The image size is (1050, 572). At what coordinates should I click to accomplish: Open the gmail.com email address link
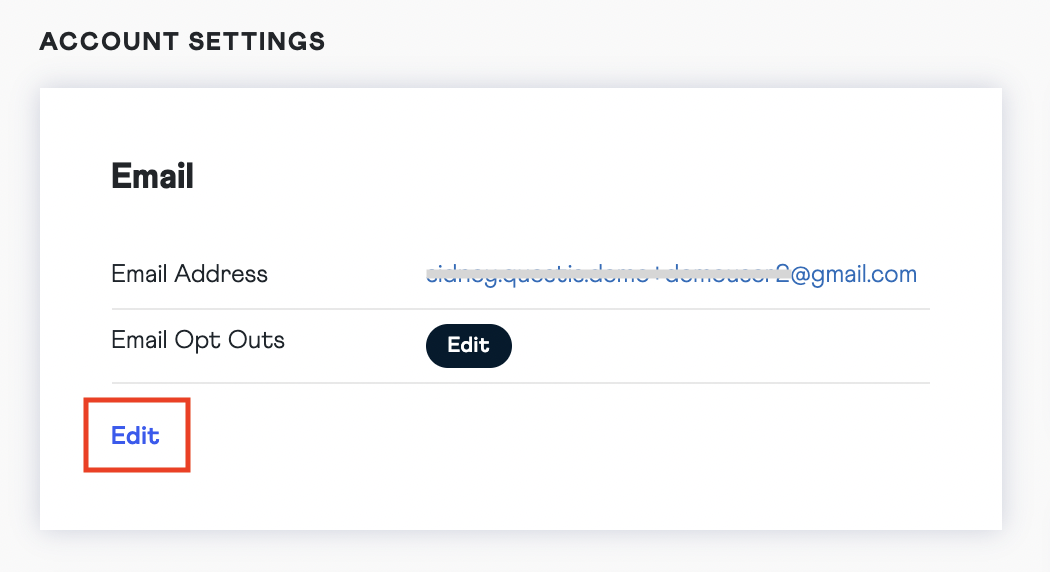671,274
